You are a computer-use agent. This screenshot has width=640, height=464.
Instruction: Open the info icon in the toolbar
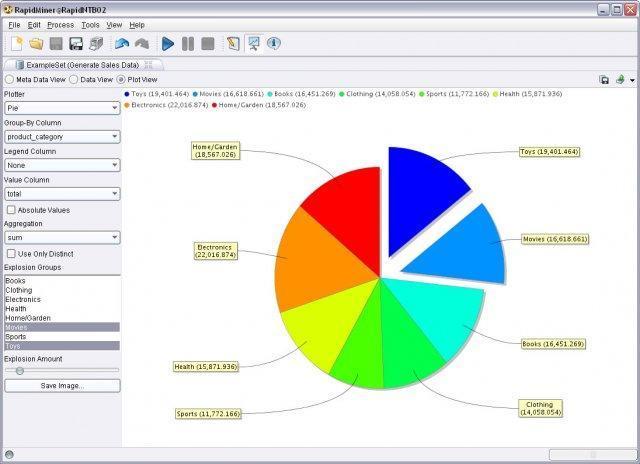tap(273, 43)
